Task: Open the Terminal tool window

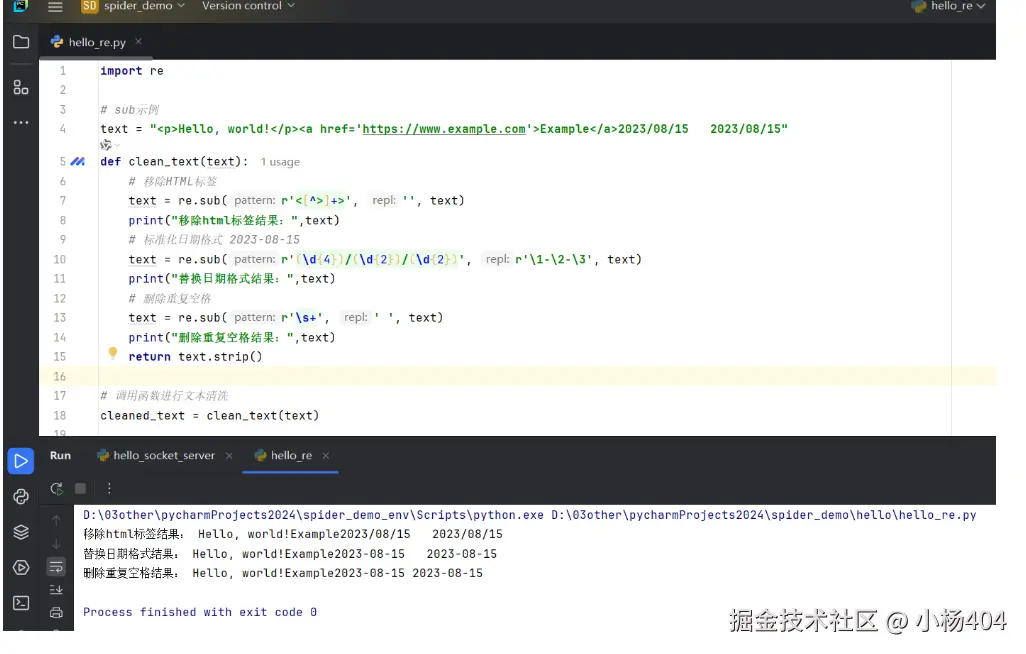Action: click(21, 602)
